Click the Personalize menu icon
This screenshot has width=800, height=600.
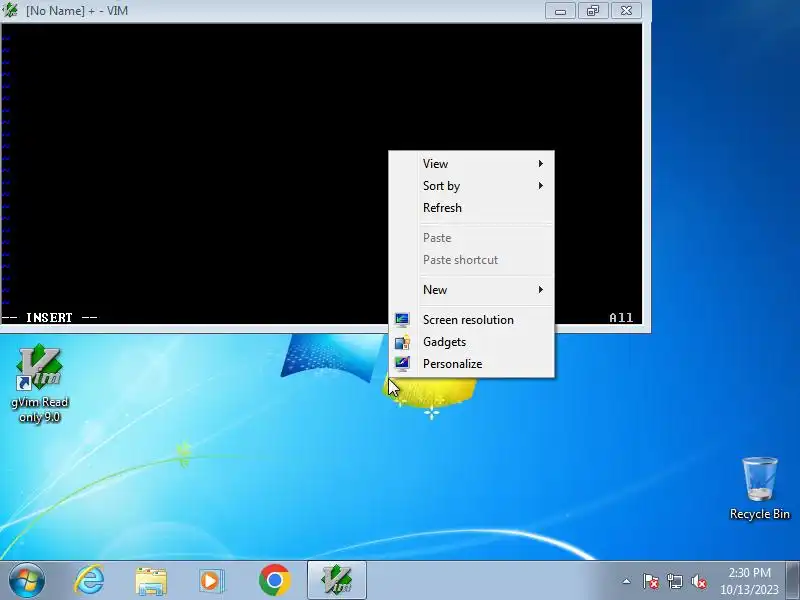[402, 364]
